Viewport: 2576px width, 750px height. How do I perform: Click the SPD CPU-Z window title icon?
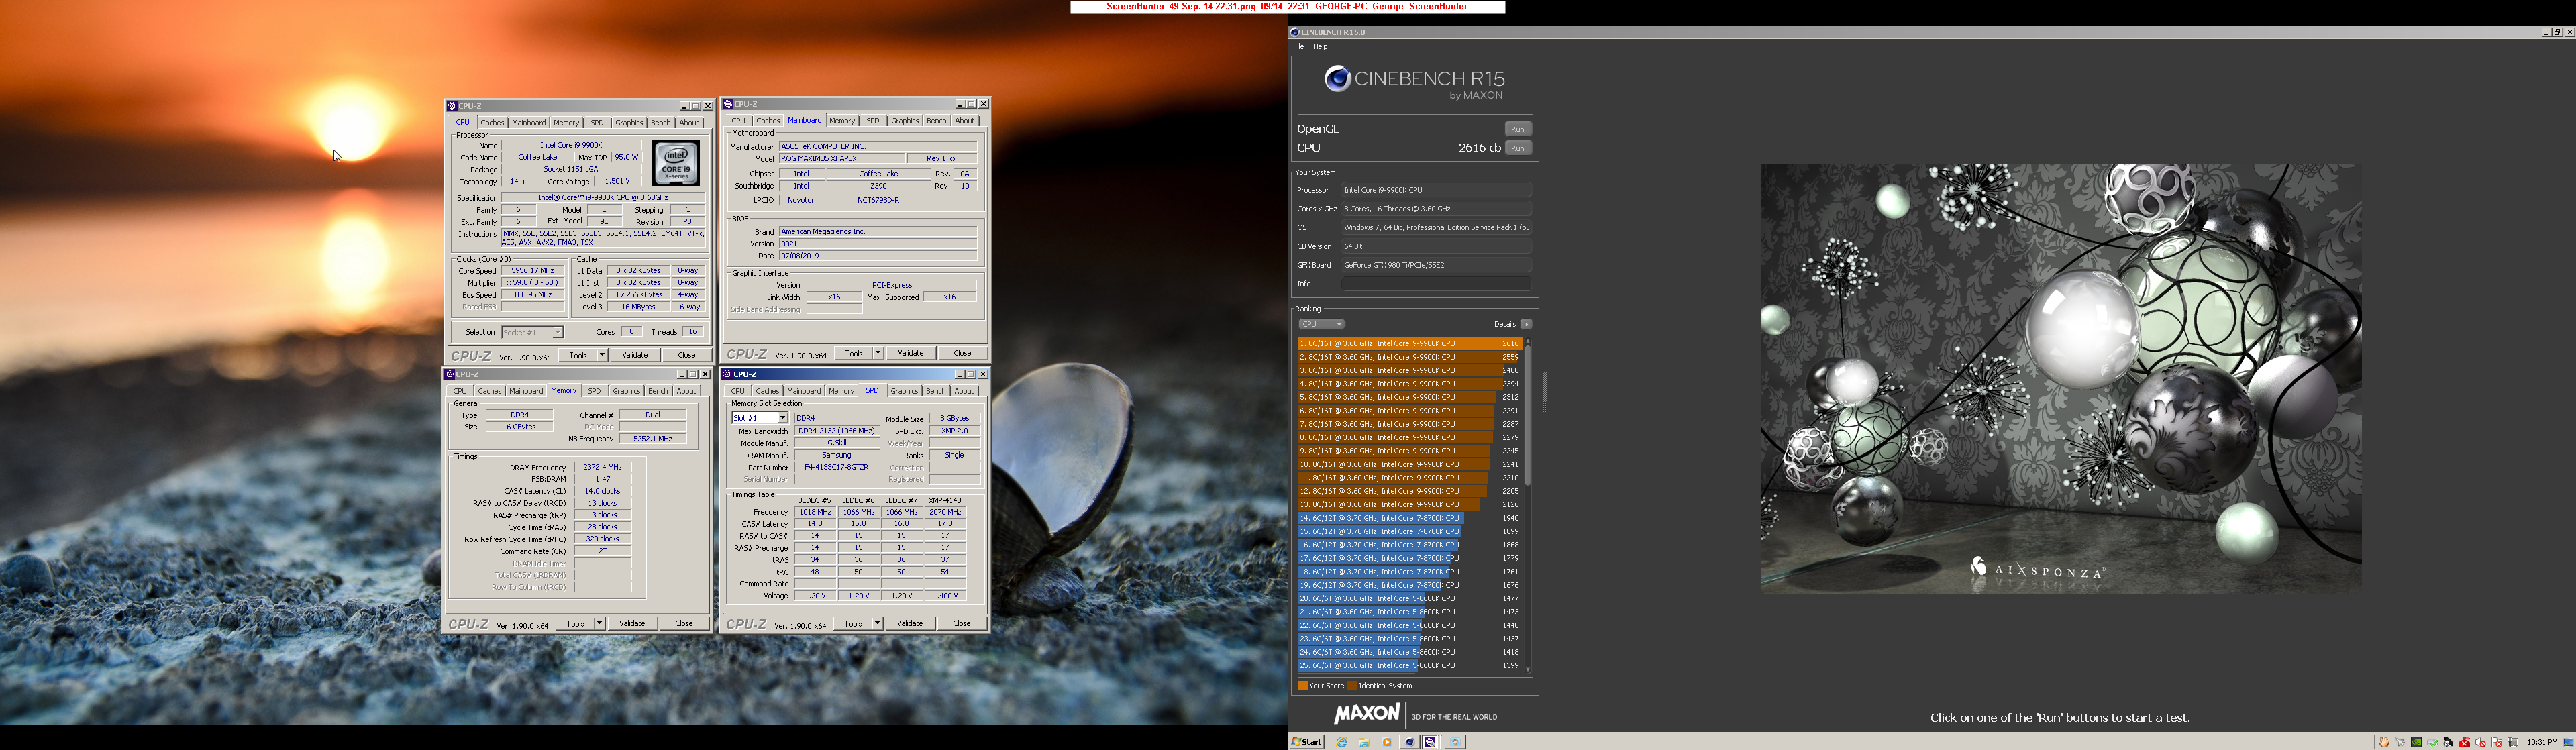tap(728, 374)
